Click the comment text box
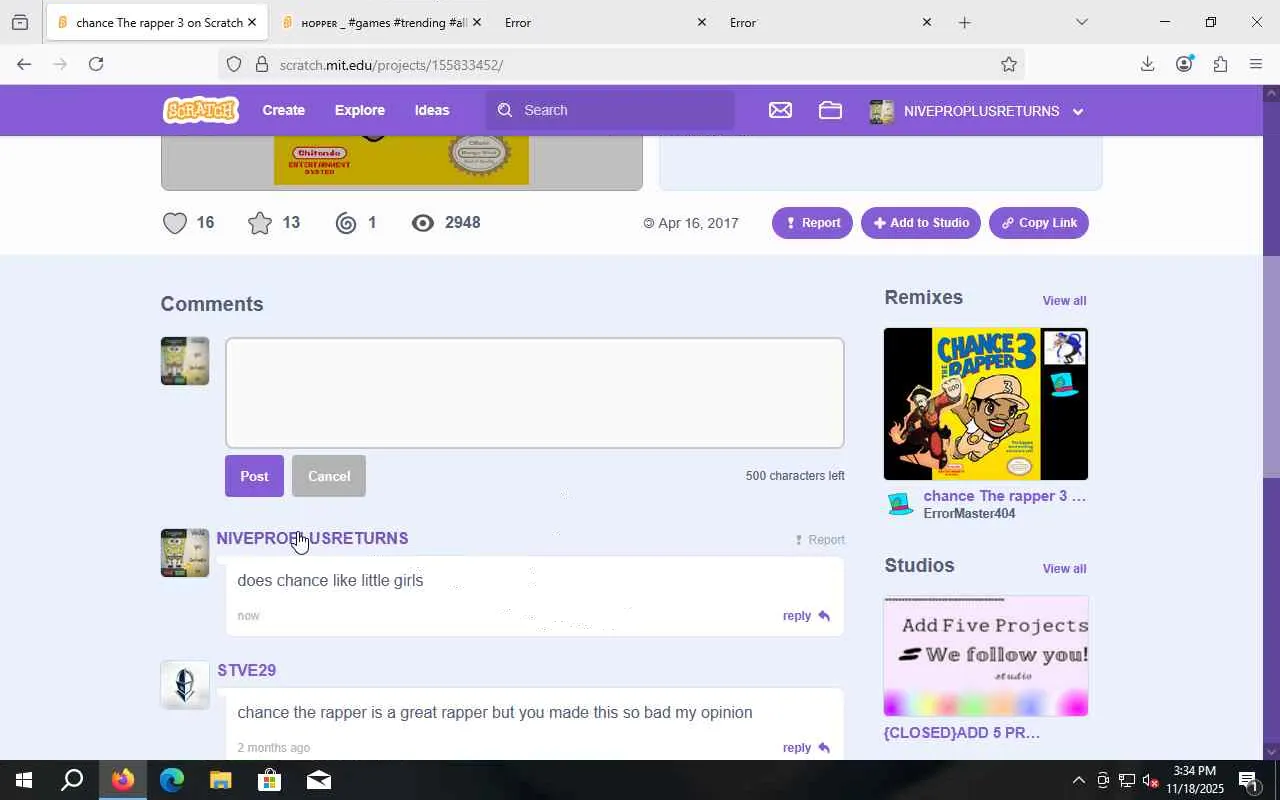1280x800 pixels. (x=535, y=393)
